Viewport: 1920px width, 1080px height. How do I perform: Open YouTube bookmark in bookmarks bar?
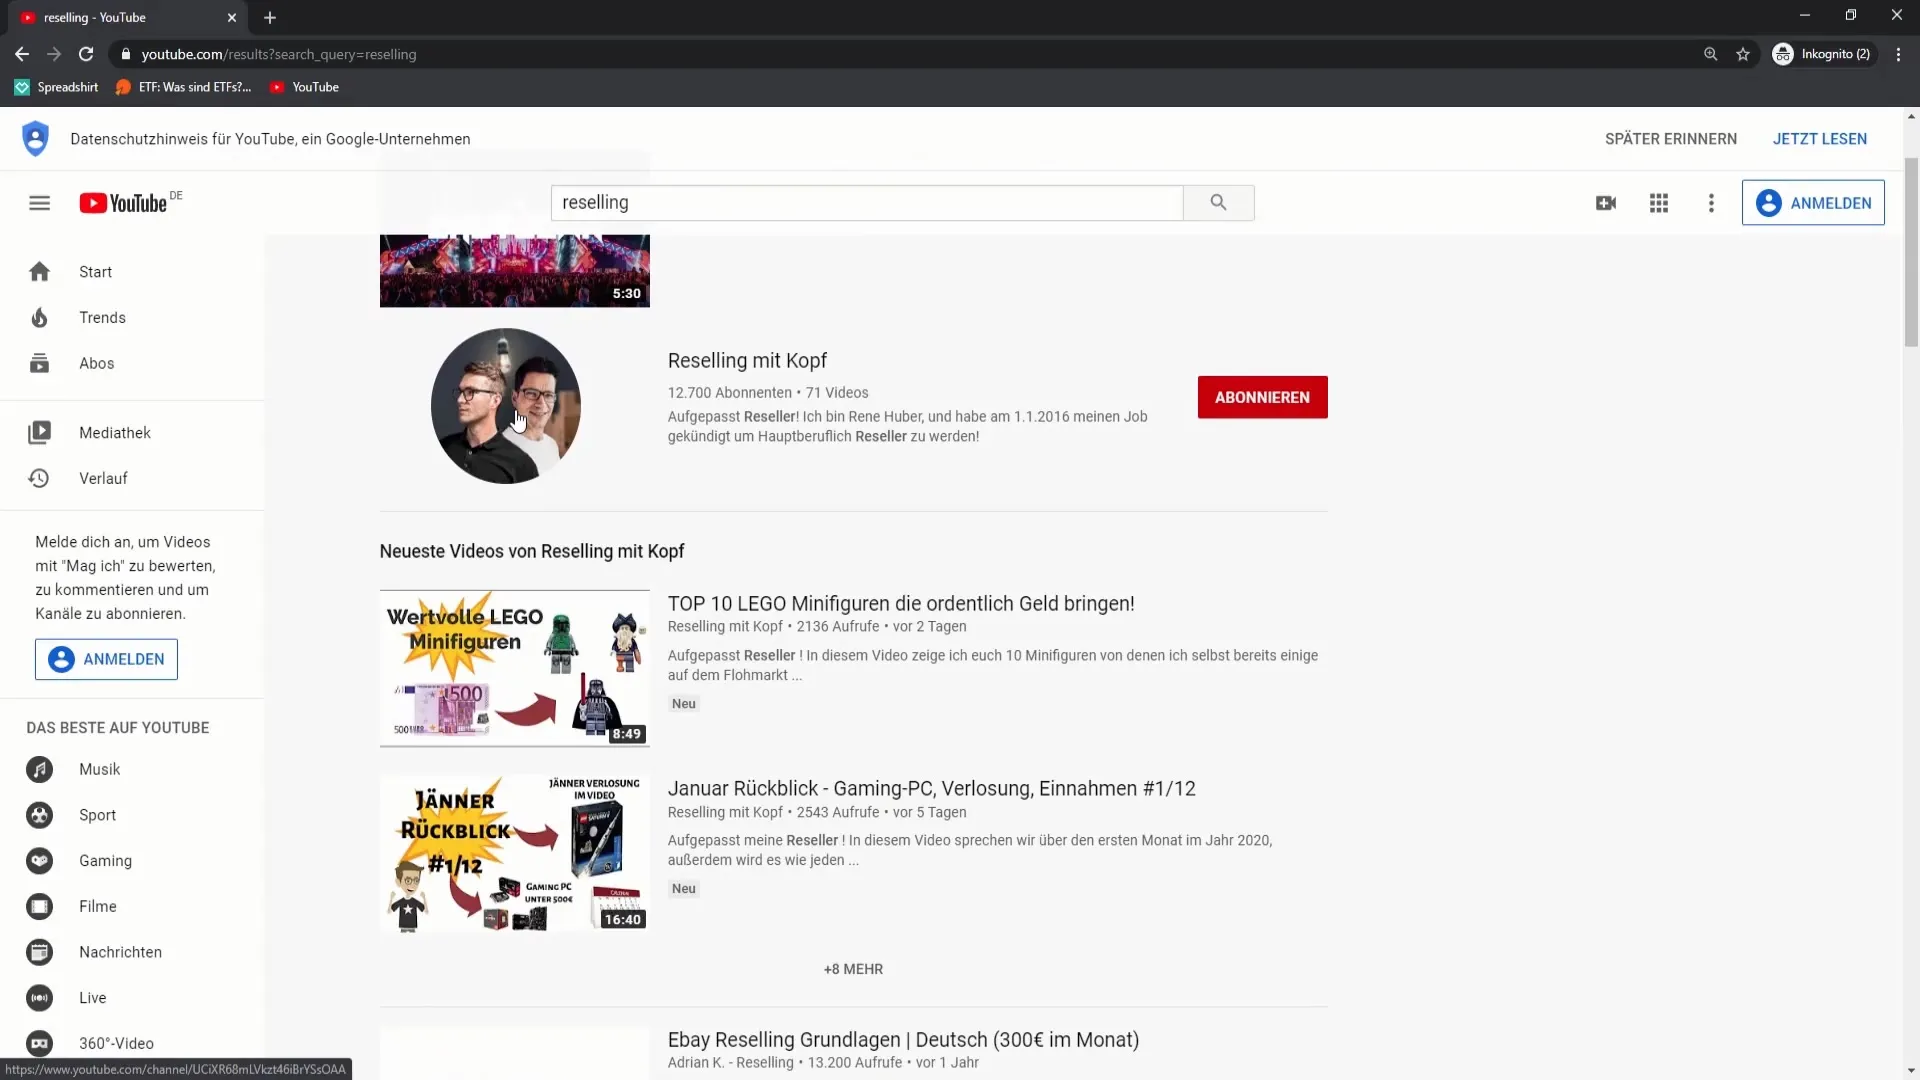click(x=305, y=87)
